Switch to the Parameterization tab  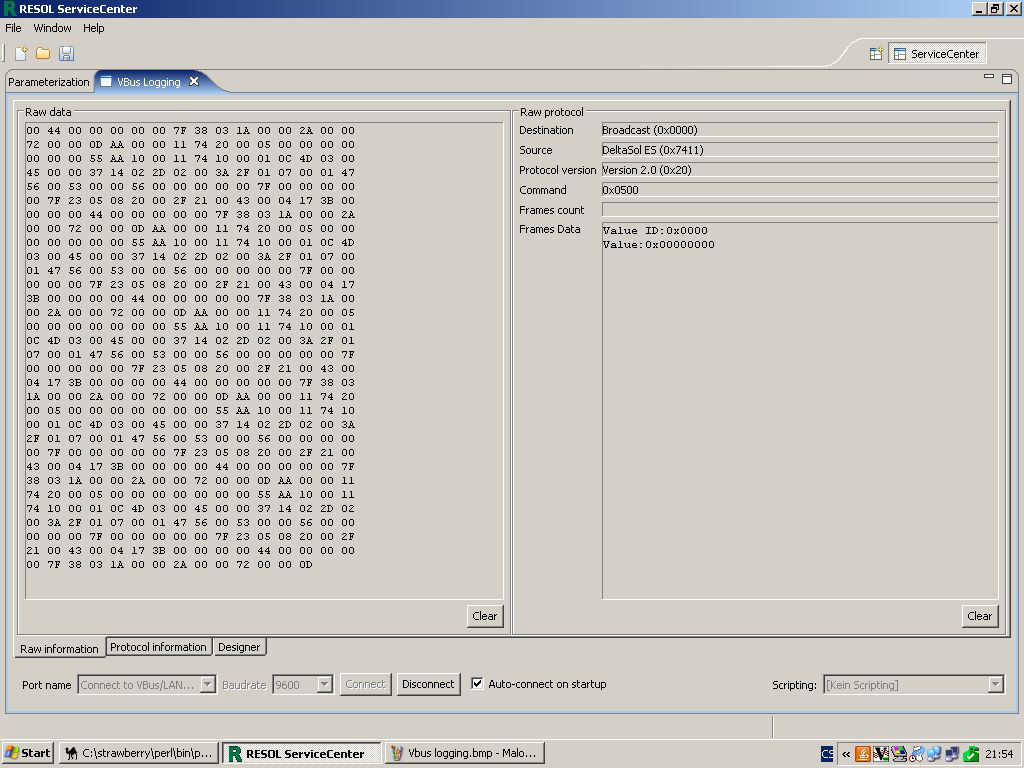coord(49,82)
